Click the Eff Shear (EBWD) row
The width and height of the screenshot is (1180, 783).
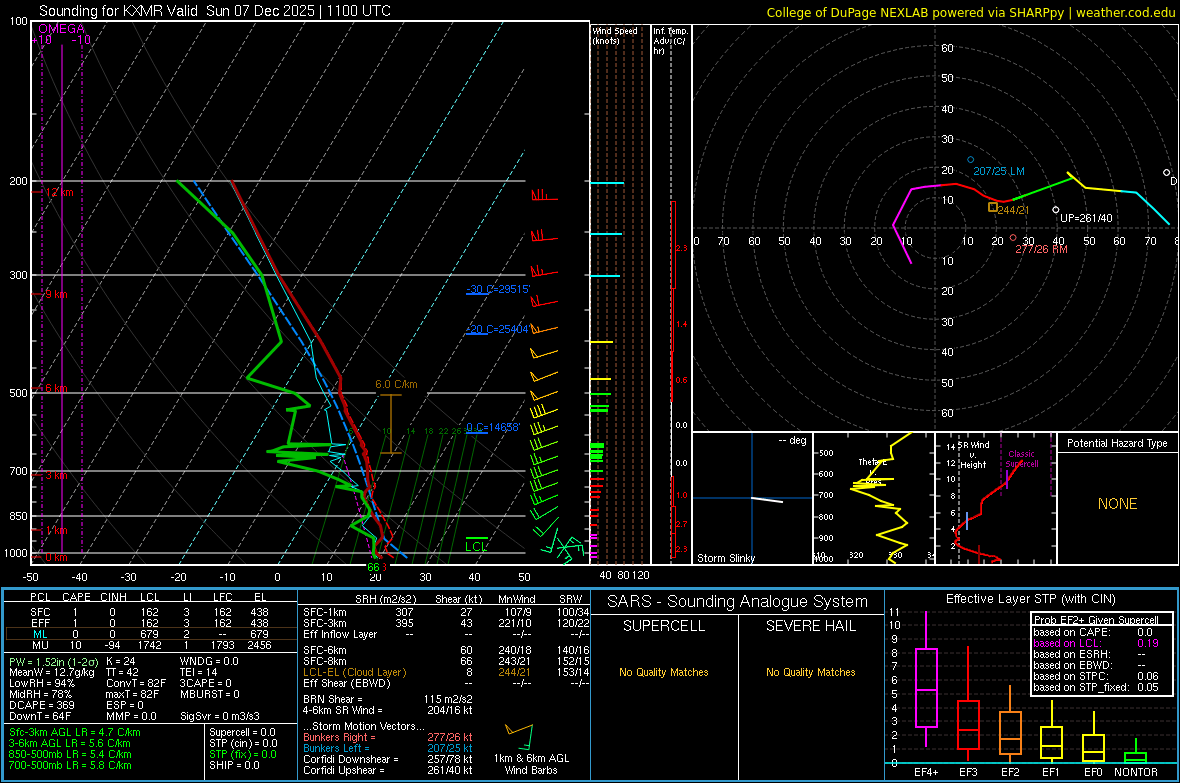pyautogui.click(x=446, y=683)
